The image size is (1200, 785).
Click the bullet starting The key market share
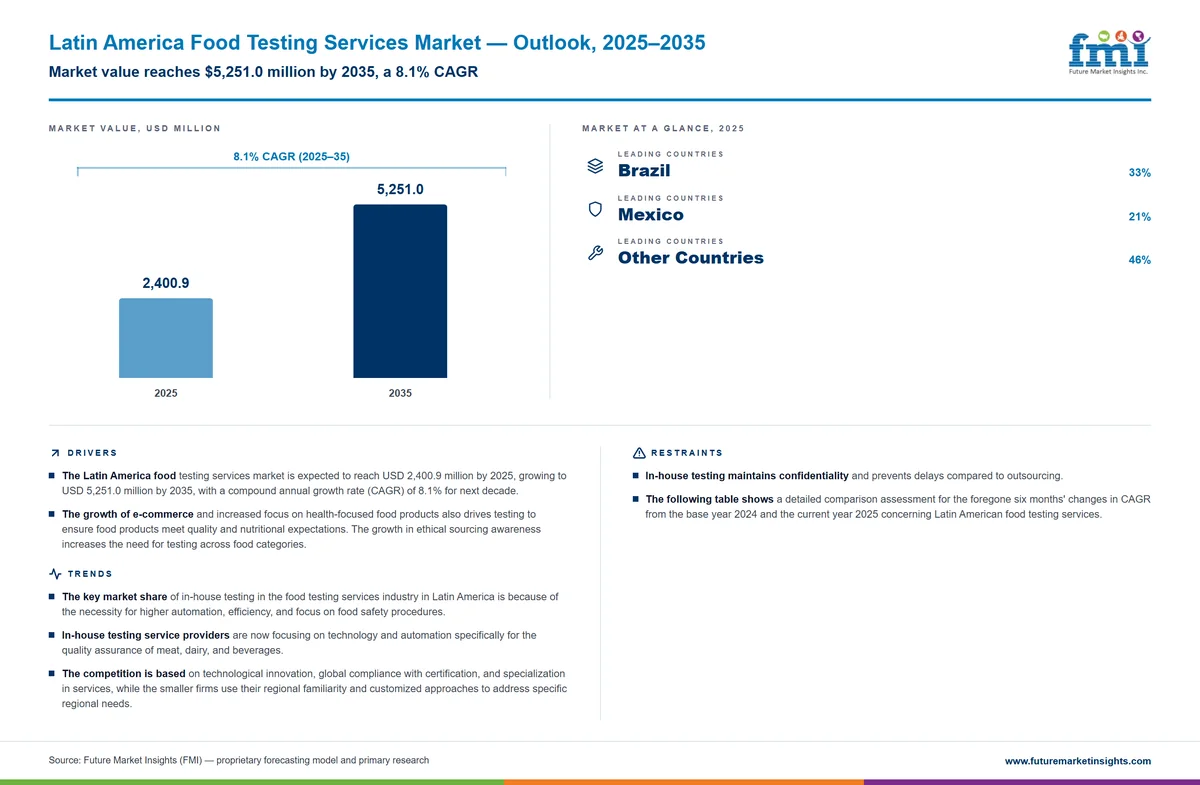tap(310, 604)
